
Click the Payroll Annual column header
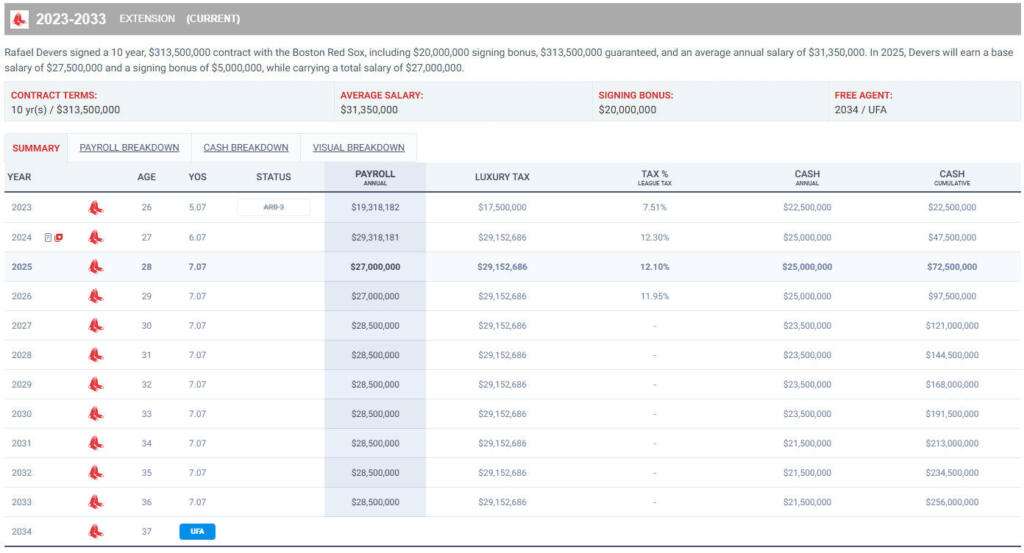pyautogui.click(x=375, y=177)
